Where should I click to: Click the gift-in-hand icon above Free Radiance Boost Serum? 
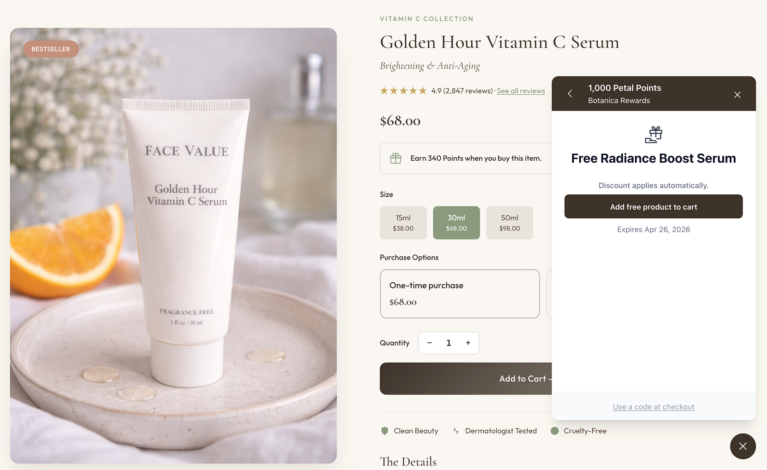[x=654, y=134]
